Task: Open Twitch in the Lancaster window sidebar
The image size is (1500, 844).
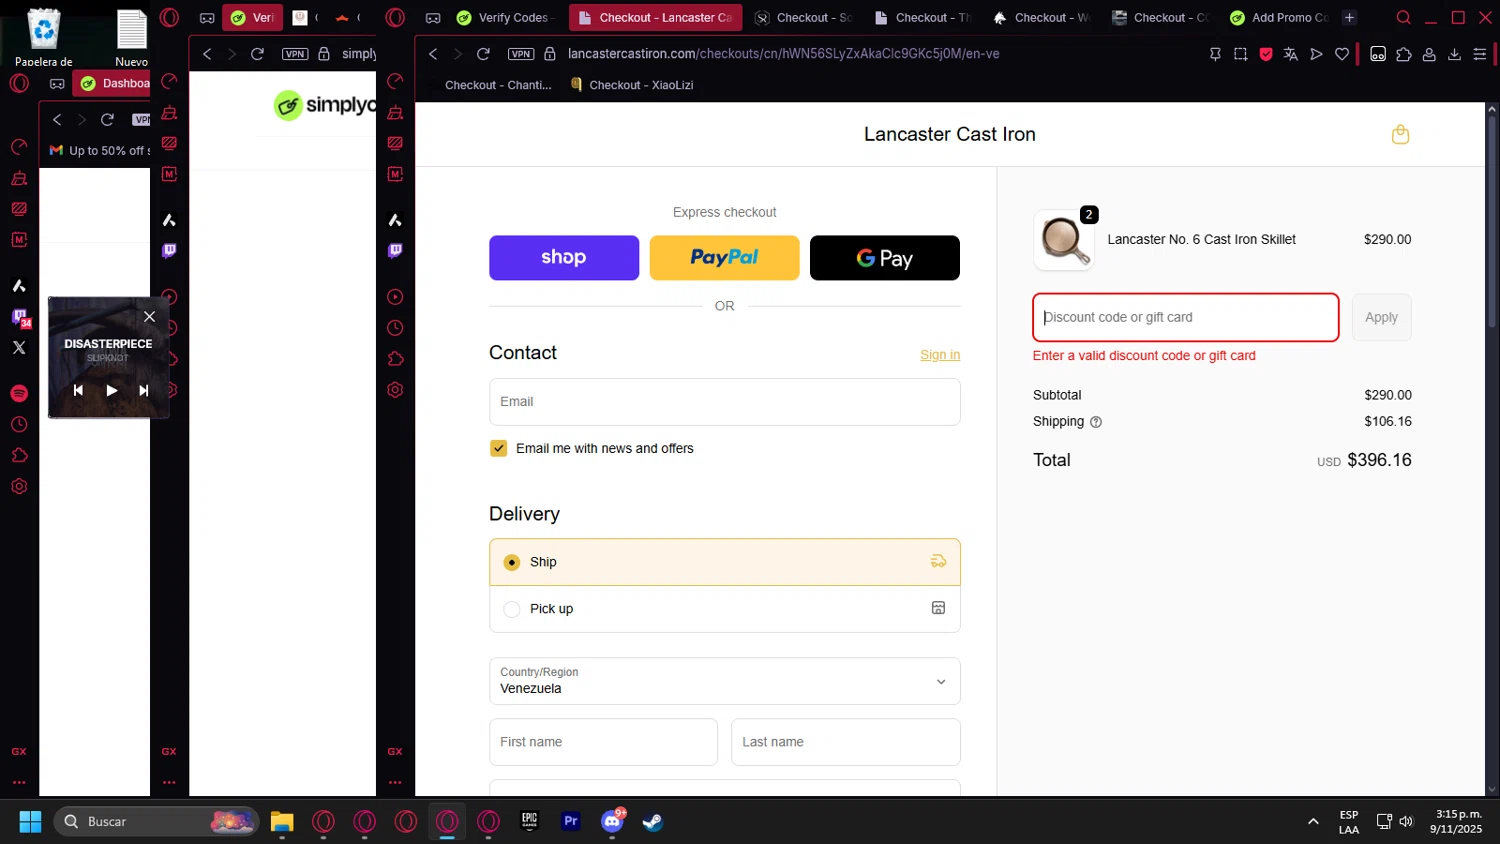Action: coord(395,250)
